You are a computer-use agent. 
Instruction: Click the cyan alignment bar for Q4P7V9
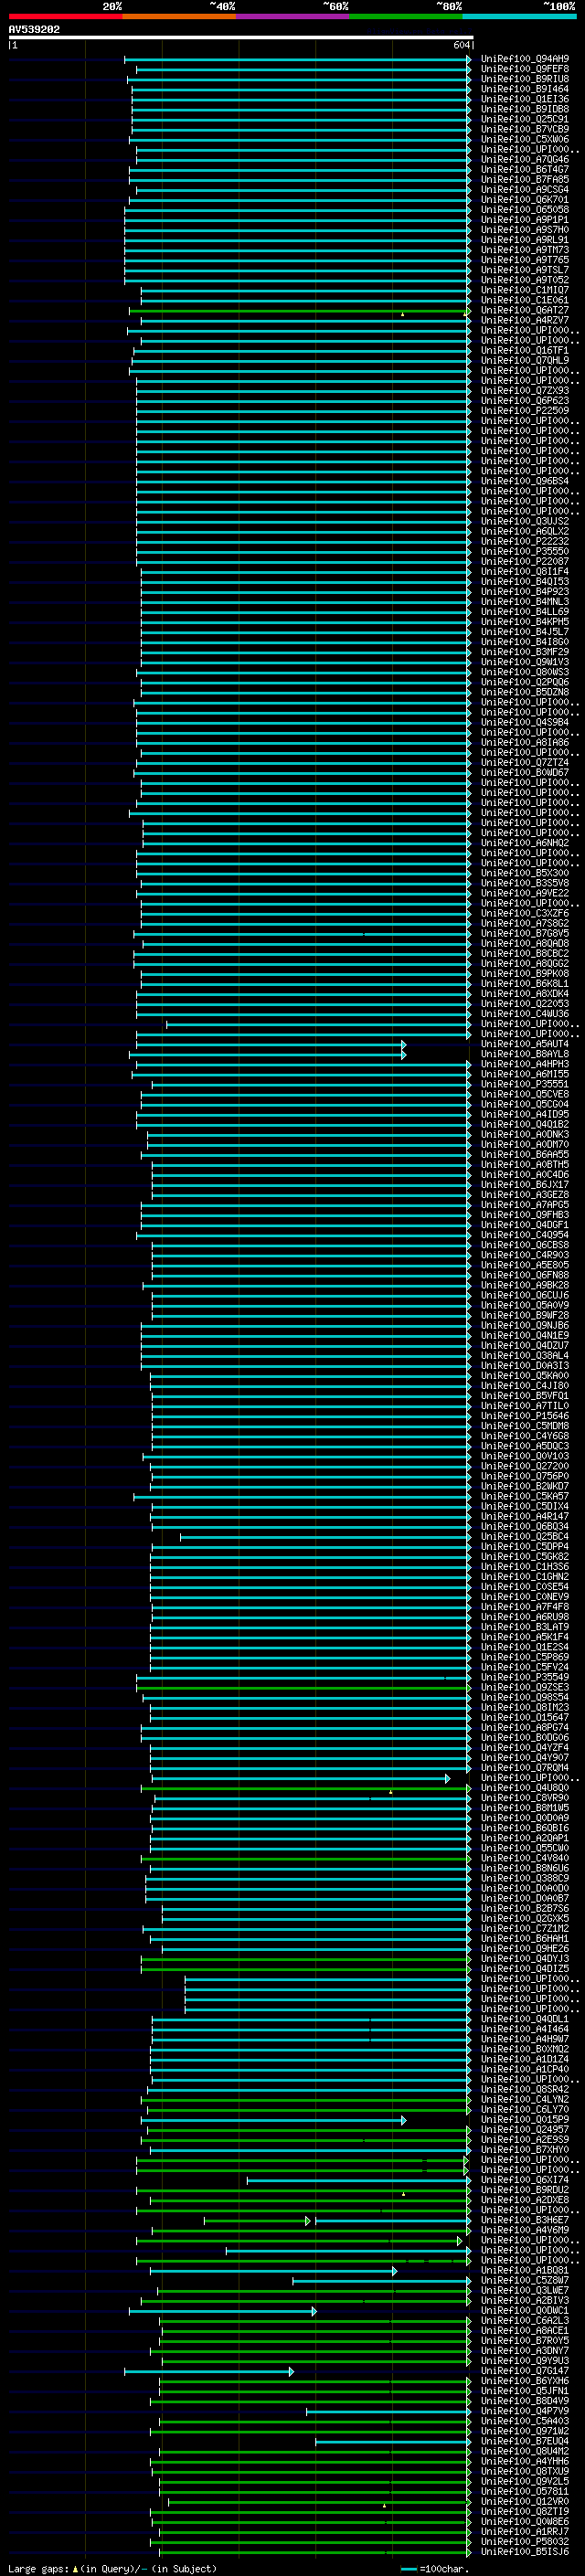click(388, 2412)
